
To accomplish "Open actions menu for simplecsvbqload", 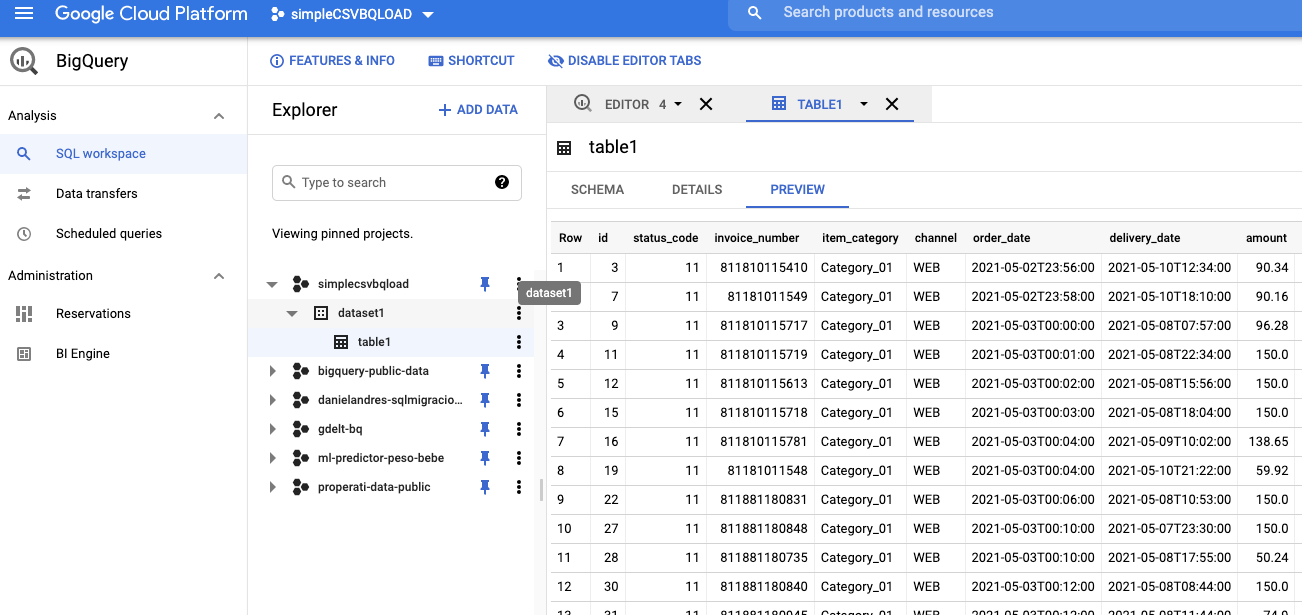I will pos(518,284).
